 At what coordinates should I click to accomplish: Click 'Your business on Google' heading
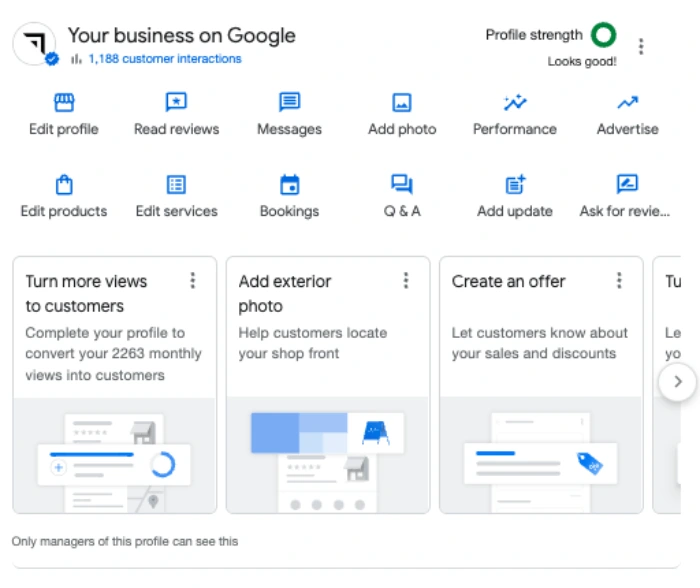coord(181,36)
